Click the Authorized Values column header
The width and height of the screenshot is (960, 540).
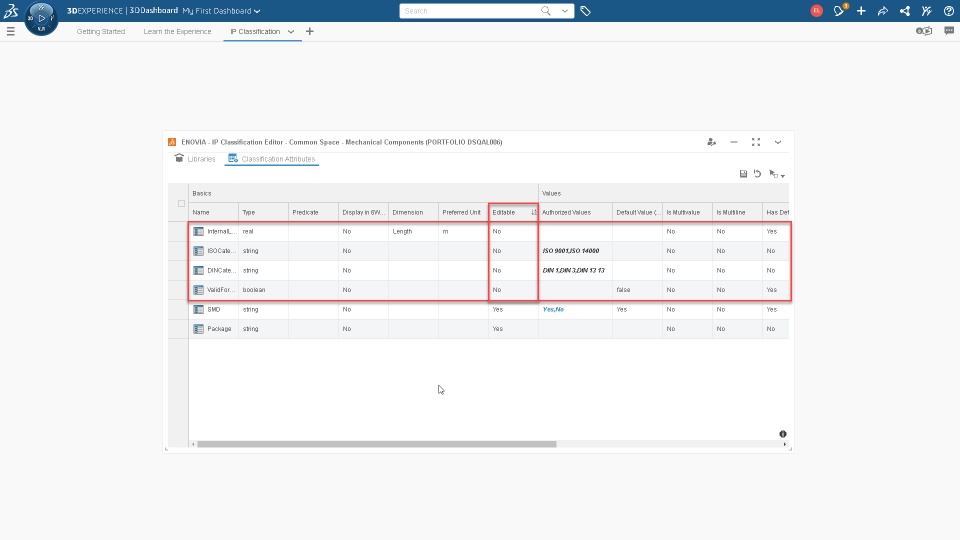pos(576,212)
